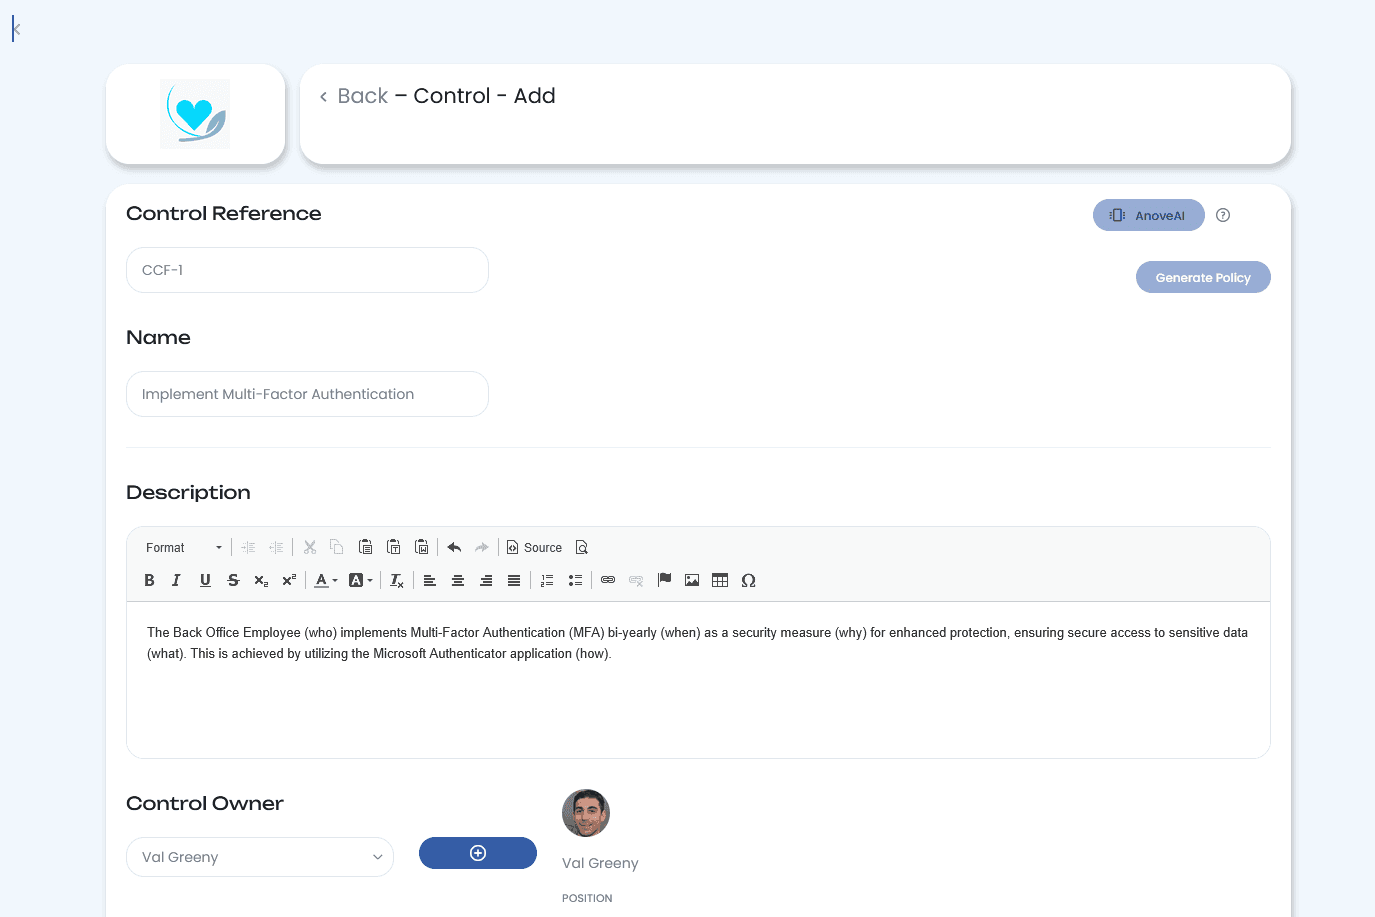Click the undo arrow icon
Screen dimensions: 1375x917
[454, 547]
